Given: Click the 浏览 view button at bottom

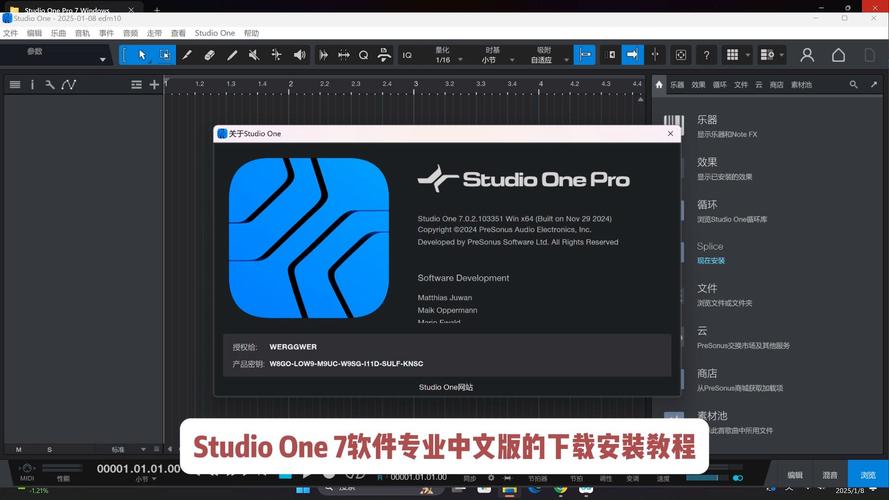Looking at the screenshot, I should (x=867, y=475).
